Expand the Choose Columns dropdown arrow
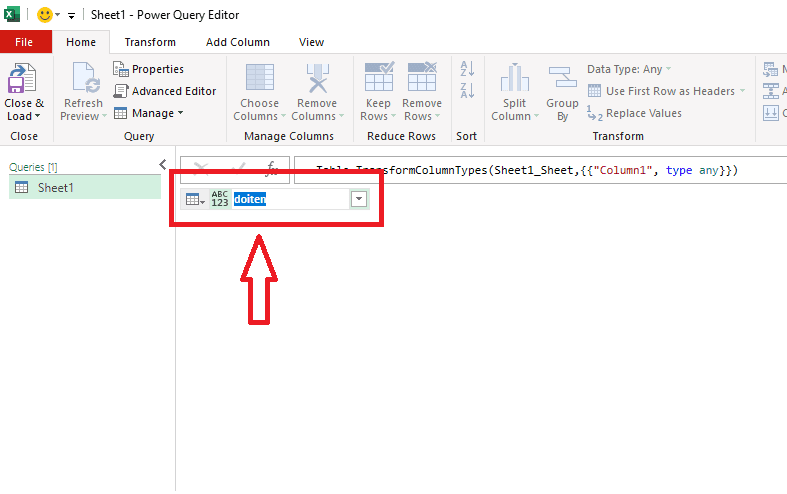The image size is (787, 494). coord(283,116)
